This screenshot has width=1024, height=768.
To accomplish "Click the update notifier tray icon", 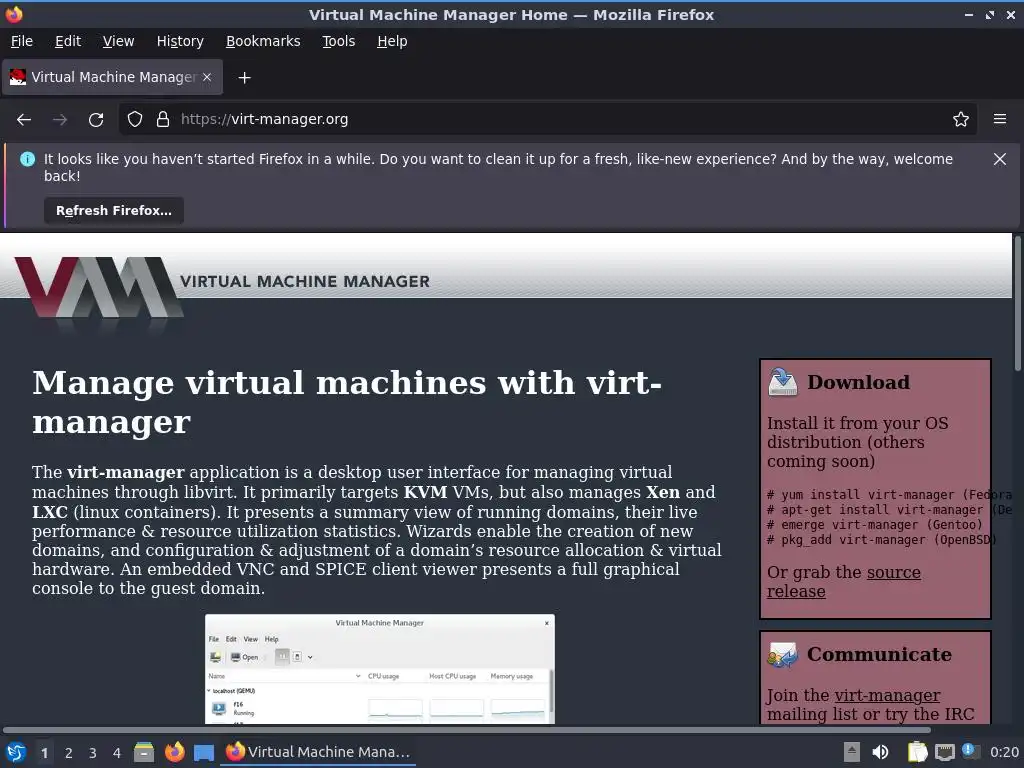I will click(970, 751).
